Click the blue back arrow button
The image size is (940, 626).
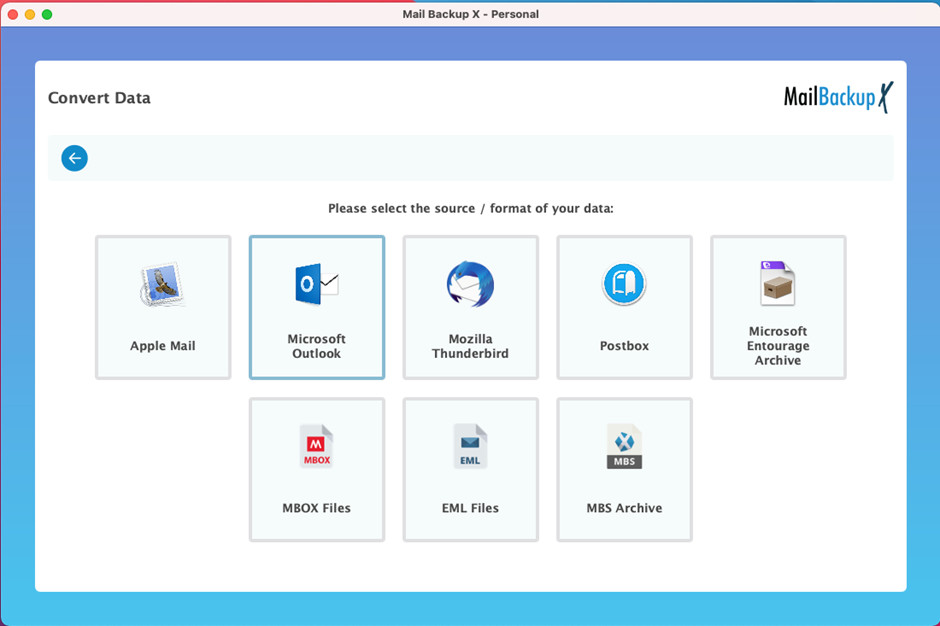tap(74, 158)
